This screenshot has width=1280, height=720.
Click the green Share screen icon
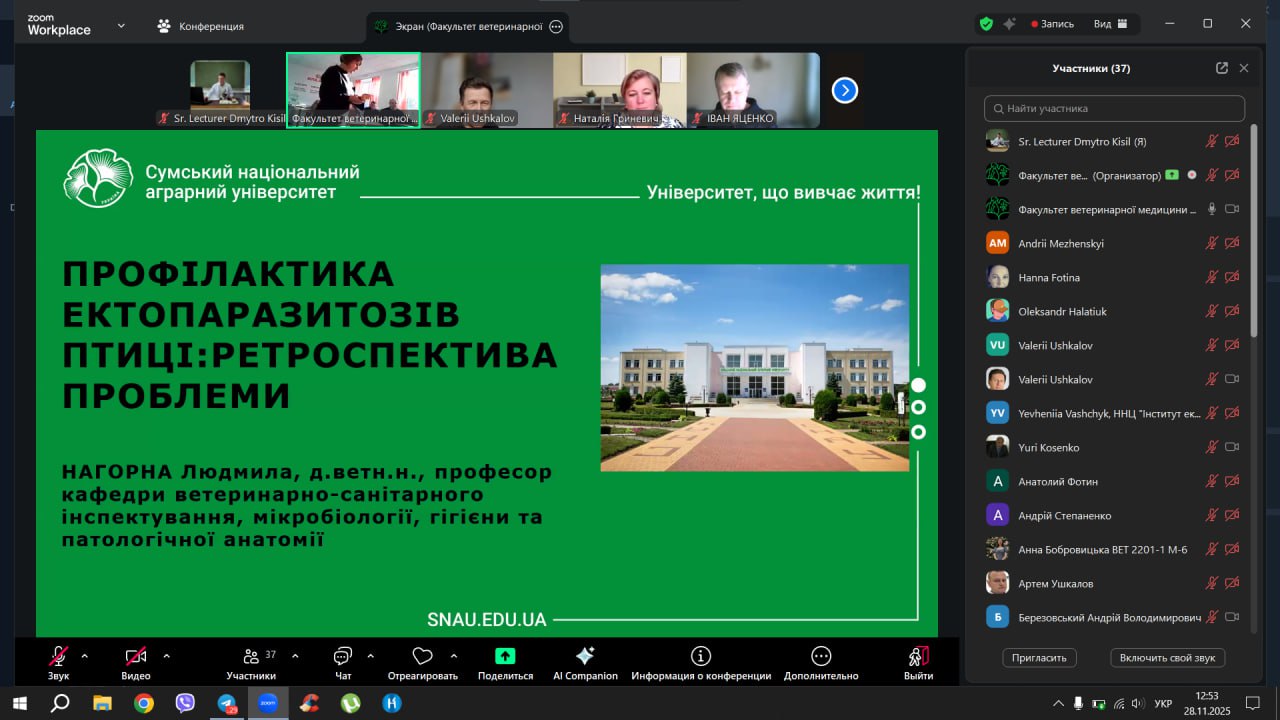(x=505, y=656)
